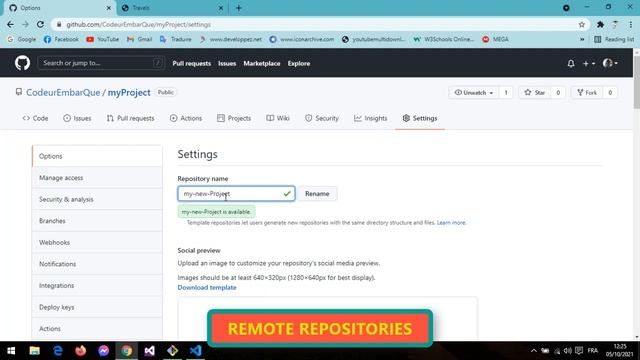Switch to the Actions tab
Image resolution: width=640 pixels, height=360 pixels.
pos(186,118)
